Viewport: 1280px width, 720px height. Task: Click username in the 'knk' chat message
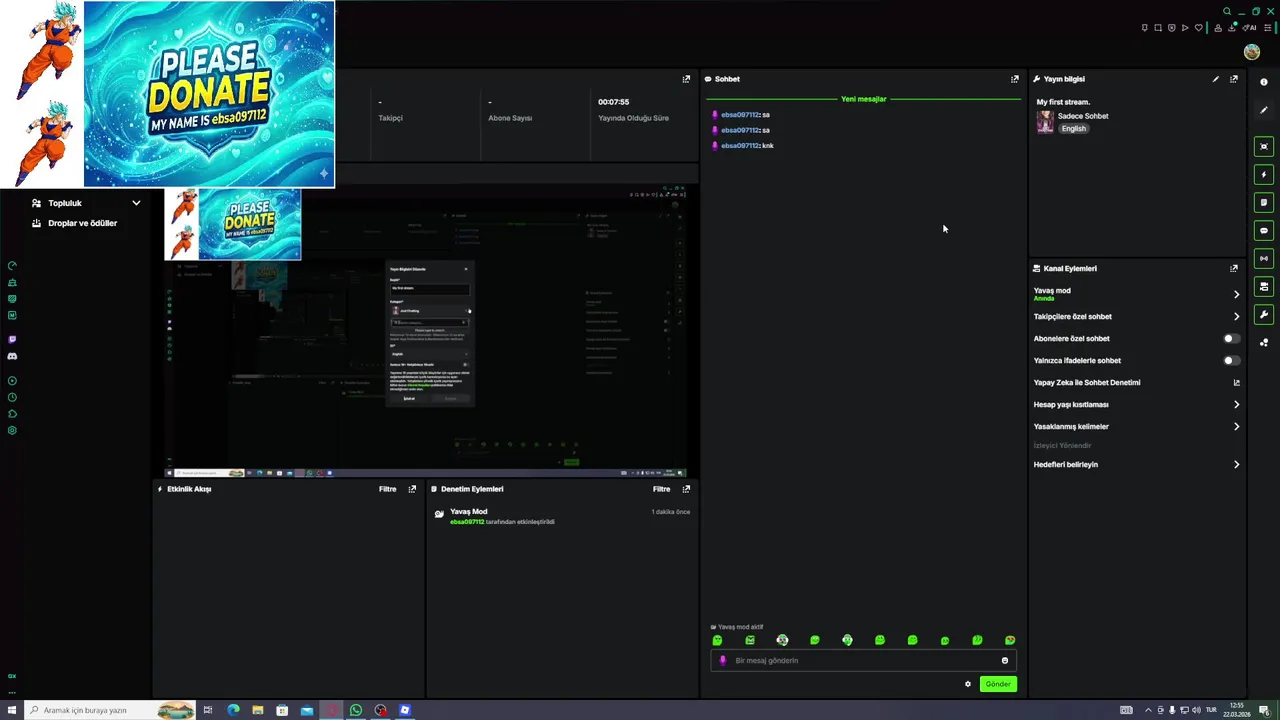tap(740, 146)
